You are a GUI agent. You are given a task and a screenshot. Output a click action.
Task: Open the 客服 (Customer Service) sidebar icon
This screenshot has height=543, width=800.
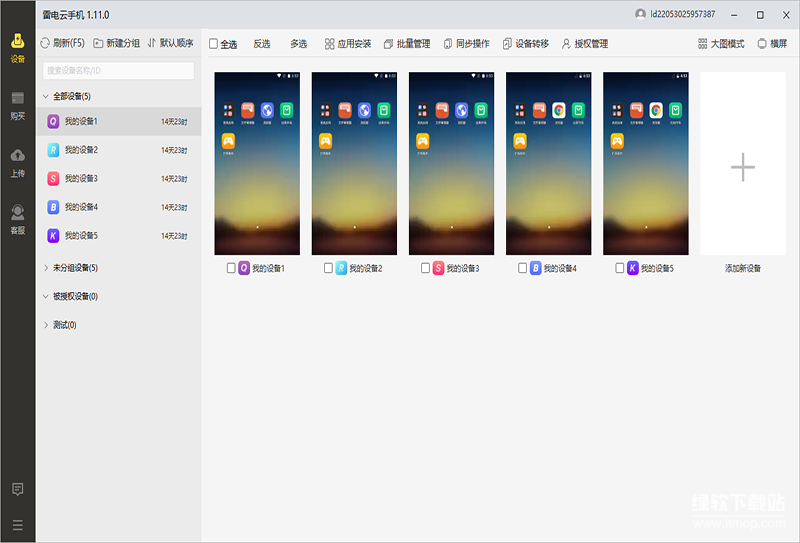pyautogui.click(x=17, y=218)
